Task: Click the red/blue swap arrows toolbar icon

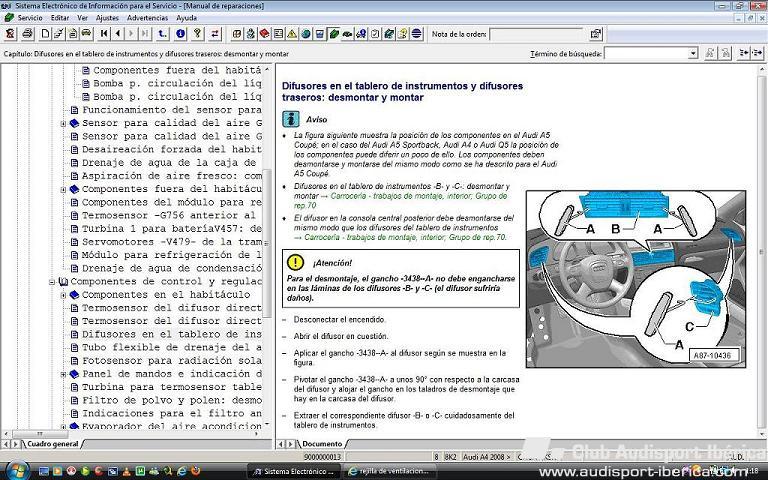Action: [215, 34]
